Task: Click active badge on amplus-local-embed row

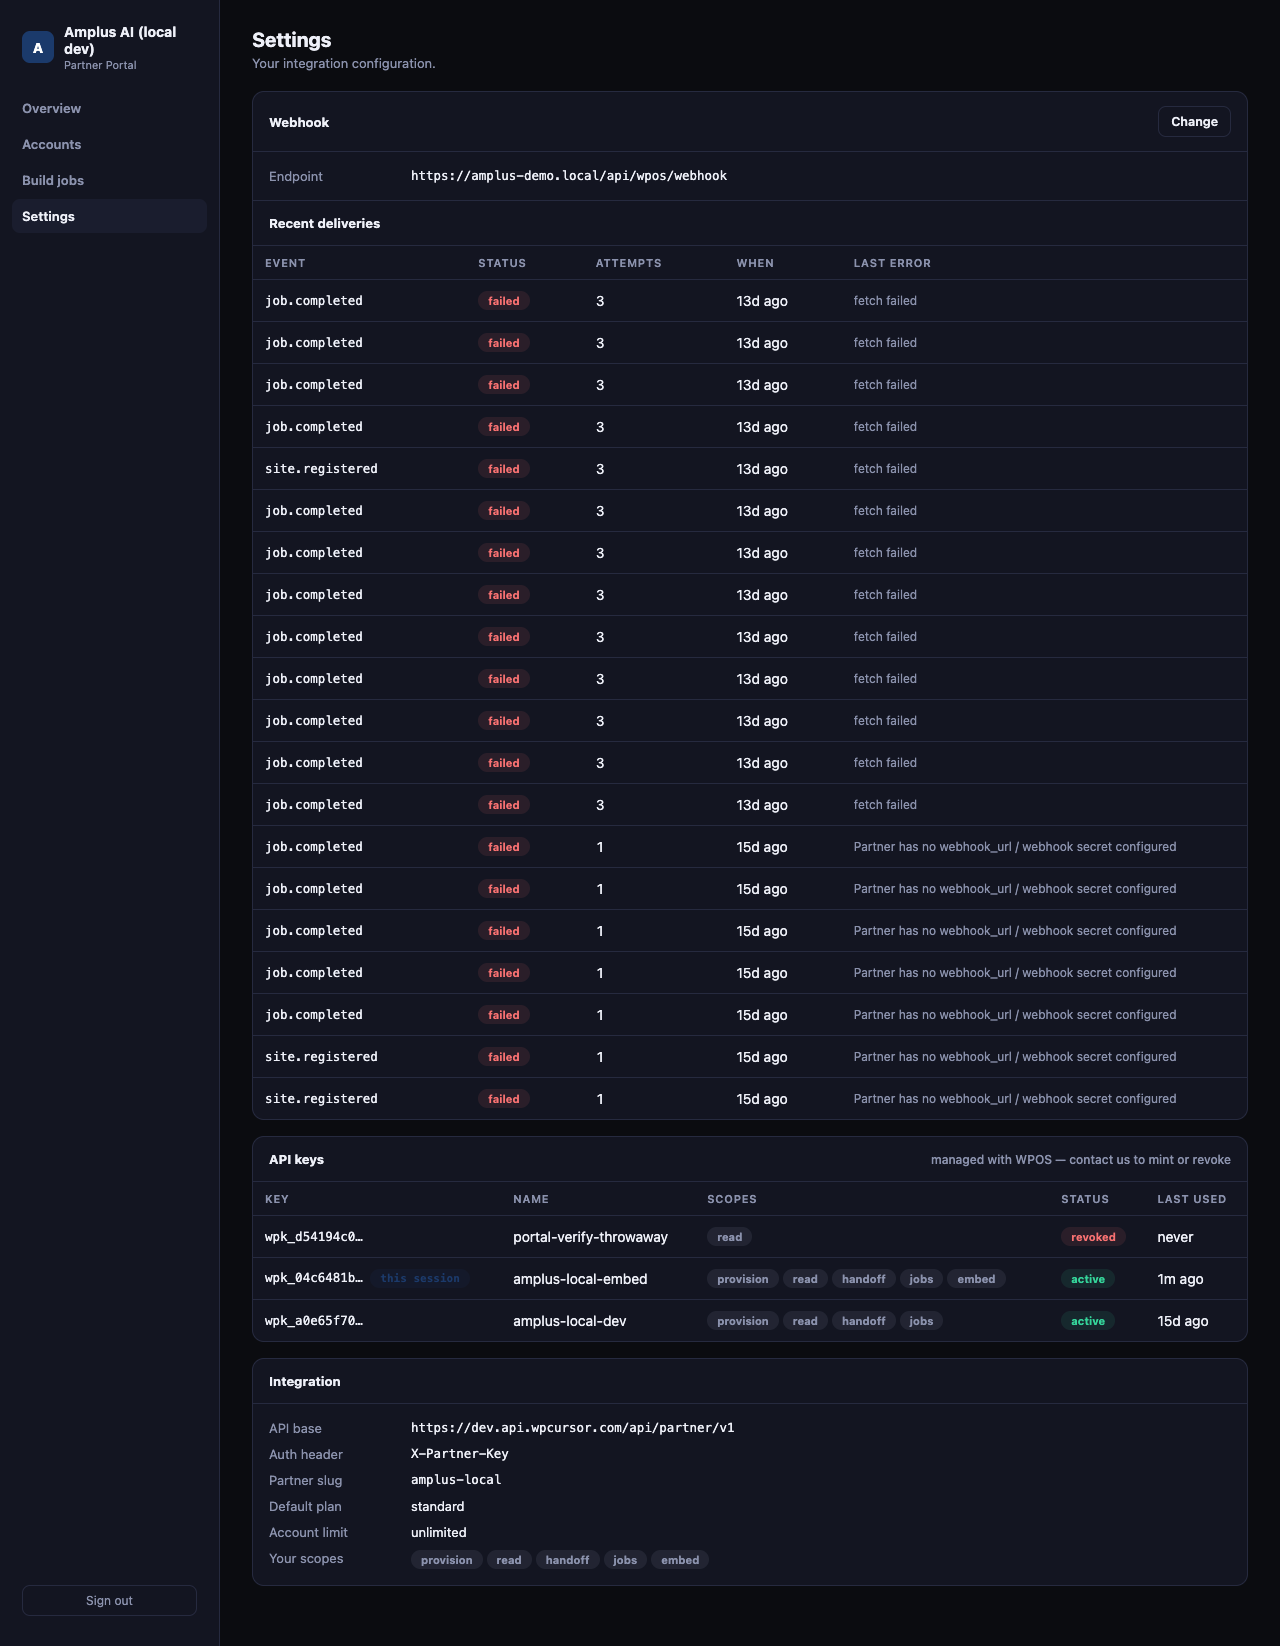Action: tap(1088, 1279)
